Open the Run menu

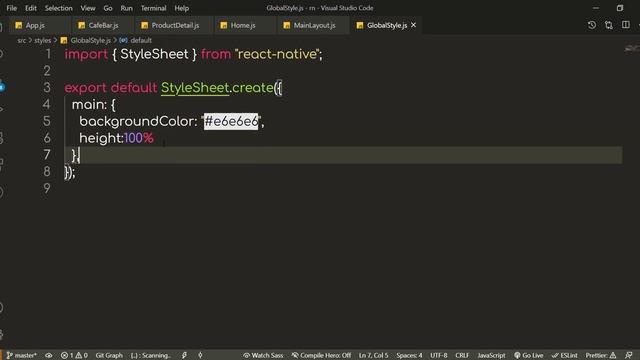coord(127,8)
